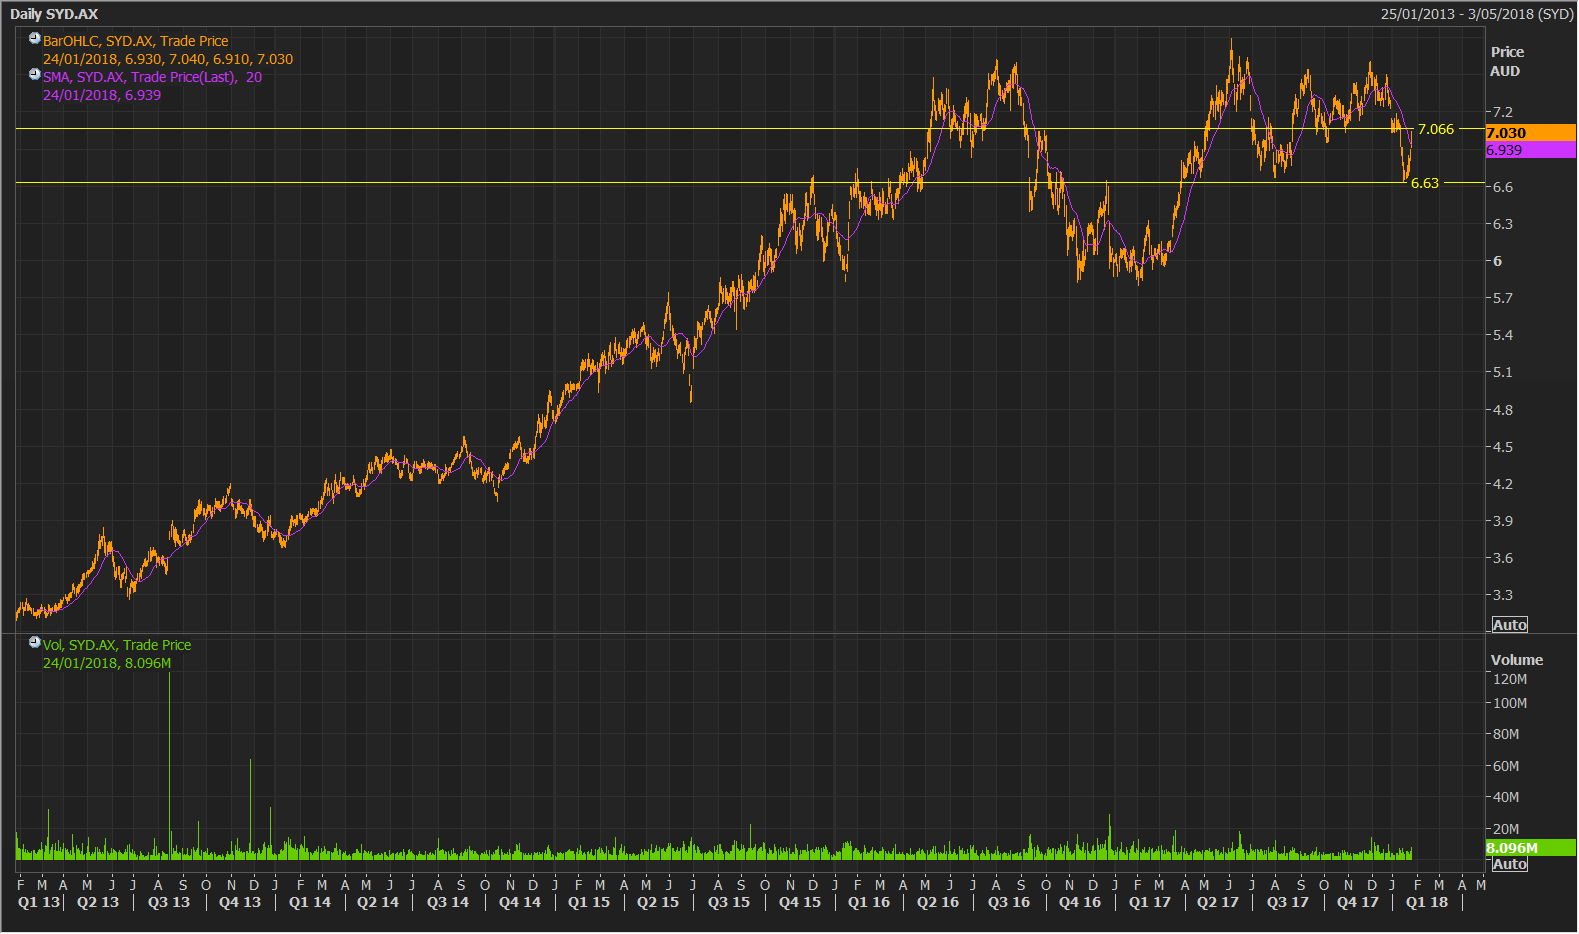Image resolution: width=1579 pixels, height=934 pixels.
Task: Click the green 8.096M volume tag
Action: click(x=1530, y=848)
